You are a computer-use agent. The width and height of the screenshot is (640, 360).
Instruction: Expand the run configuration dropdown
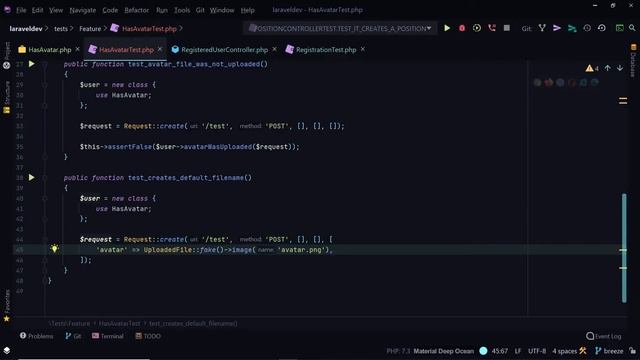pyautogui.click(x=429, y=28)
